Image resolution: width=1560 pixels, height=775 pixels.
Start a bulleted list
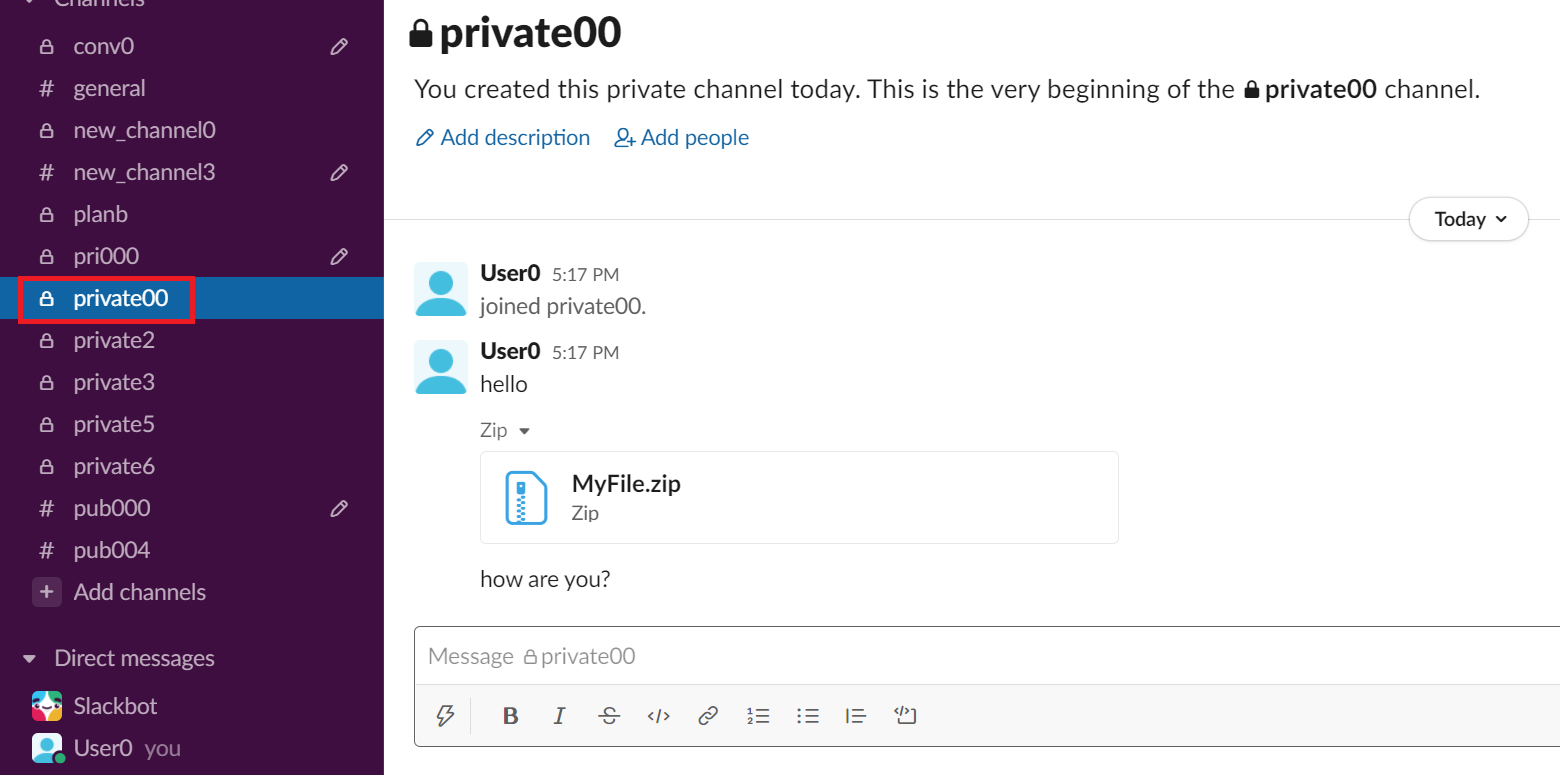point(807,715)
